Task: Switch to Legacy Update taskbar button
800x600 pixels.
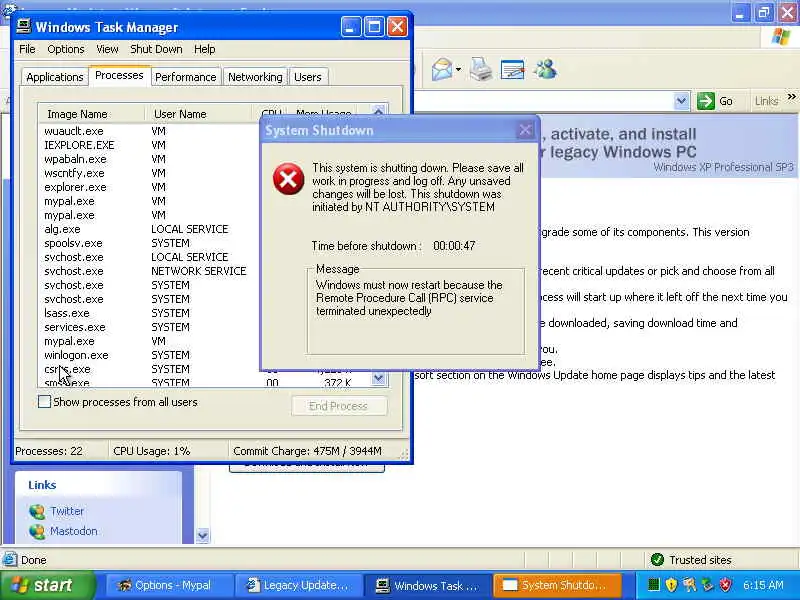Action: (x=299, y=585)
